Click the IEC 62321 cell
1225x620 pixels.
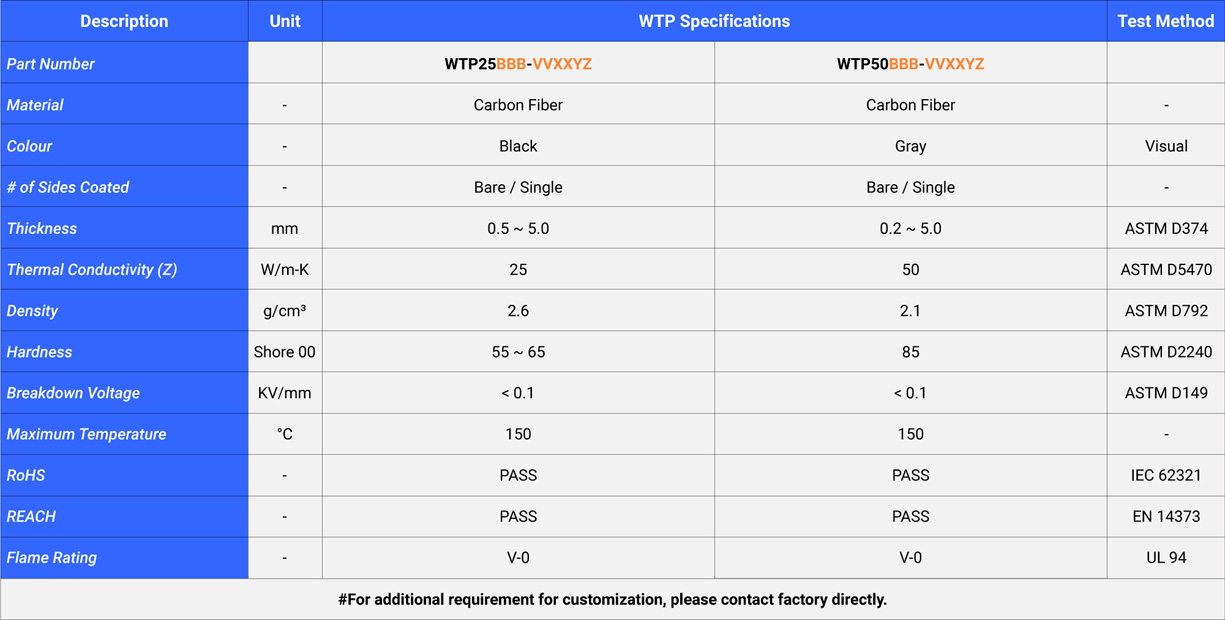point(1166,476)
